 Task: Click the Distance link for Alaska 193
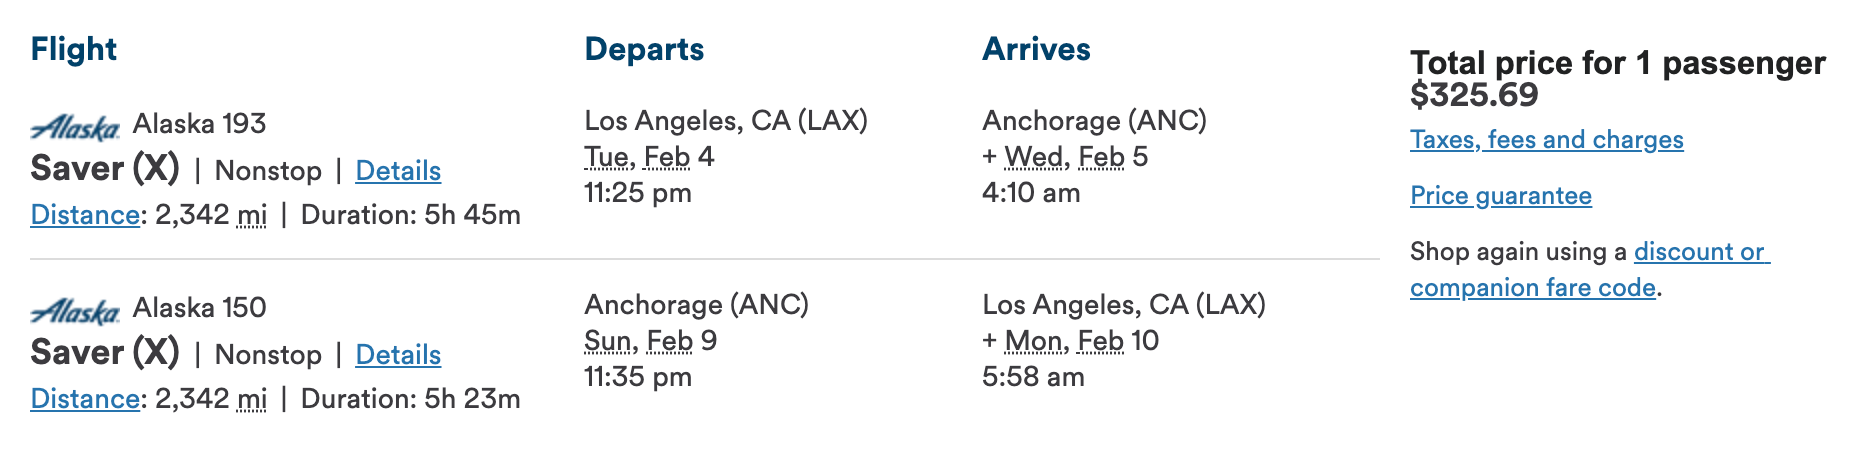(85, 215)
